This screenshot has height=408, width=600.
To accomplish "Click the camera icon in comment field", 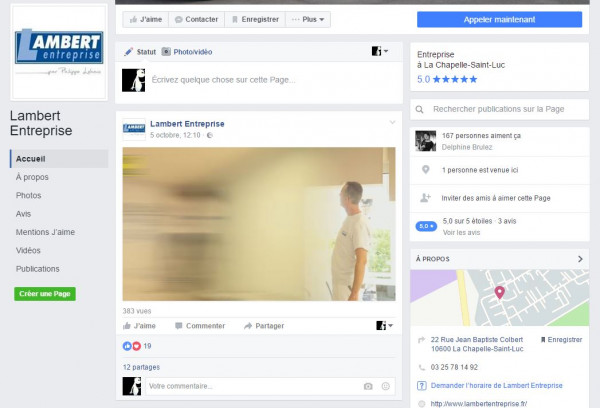I will coord(368,386).
